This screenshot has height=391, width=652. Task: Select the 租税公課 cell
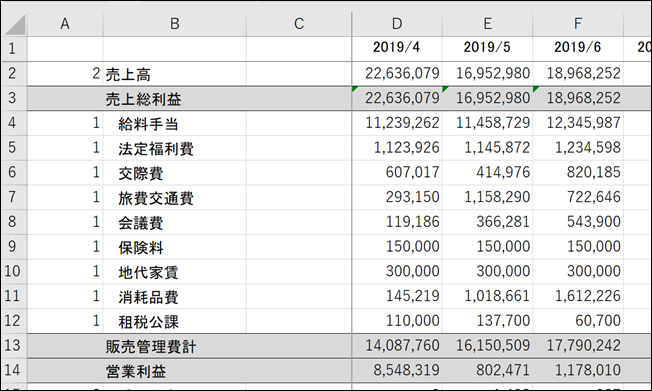click(174, 321)
